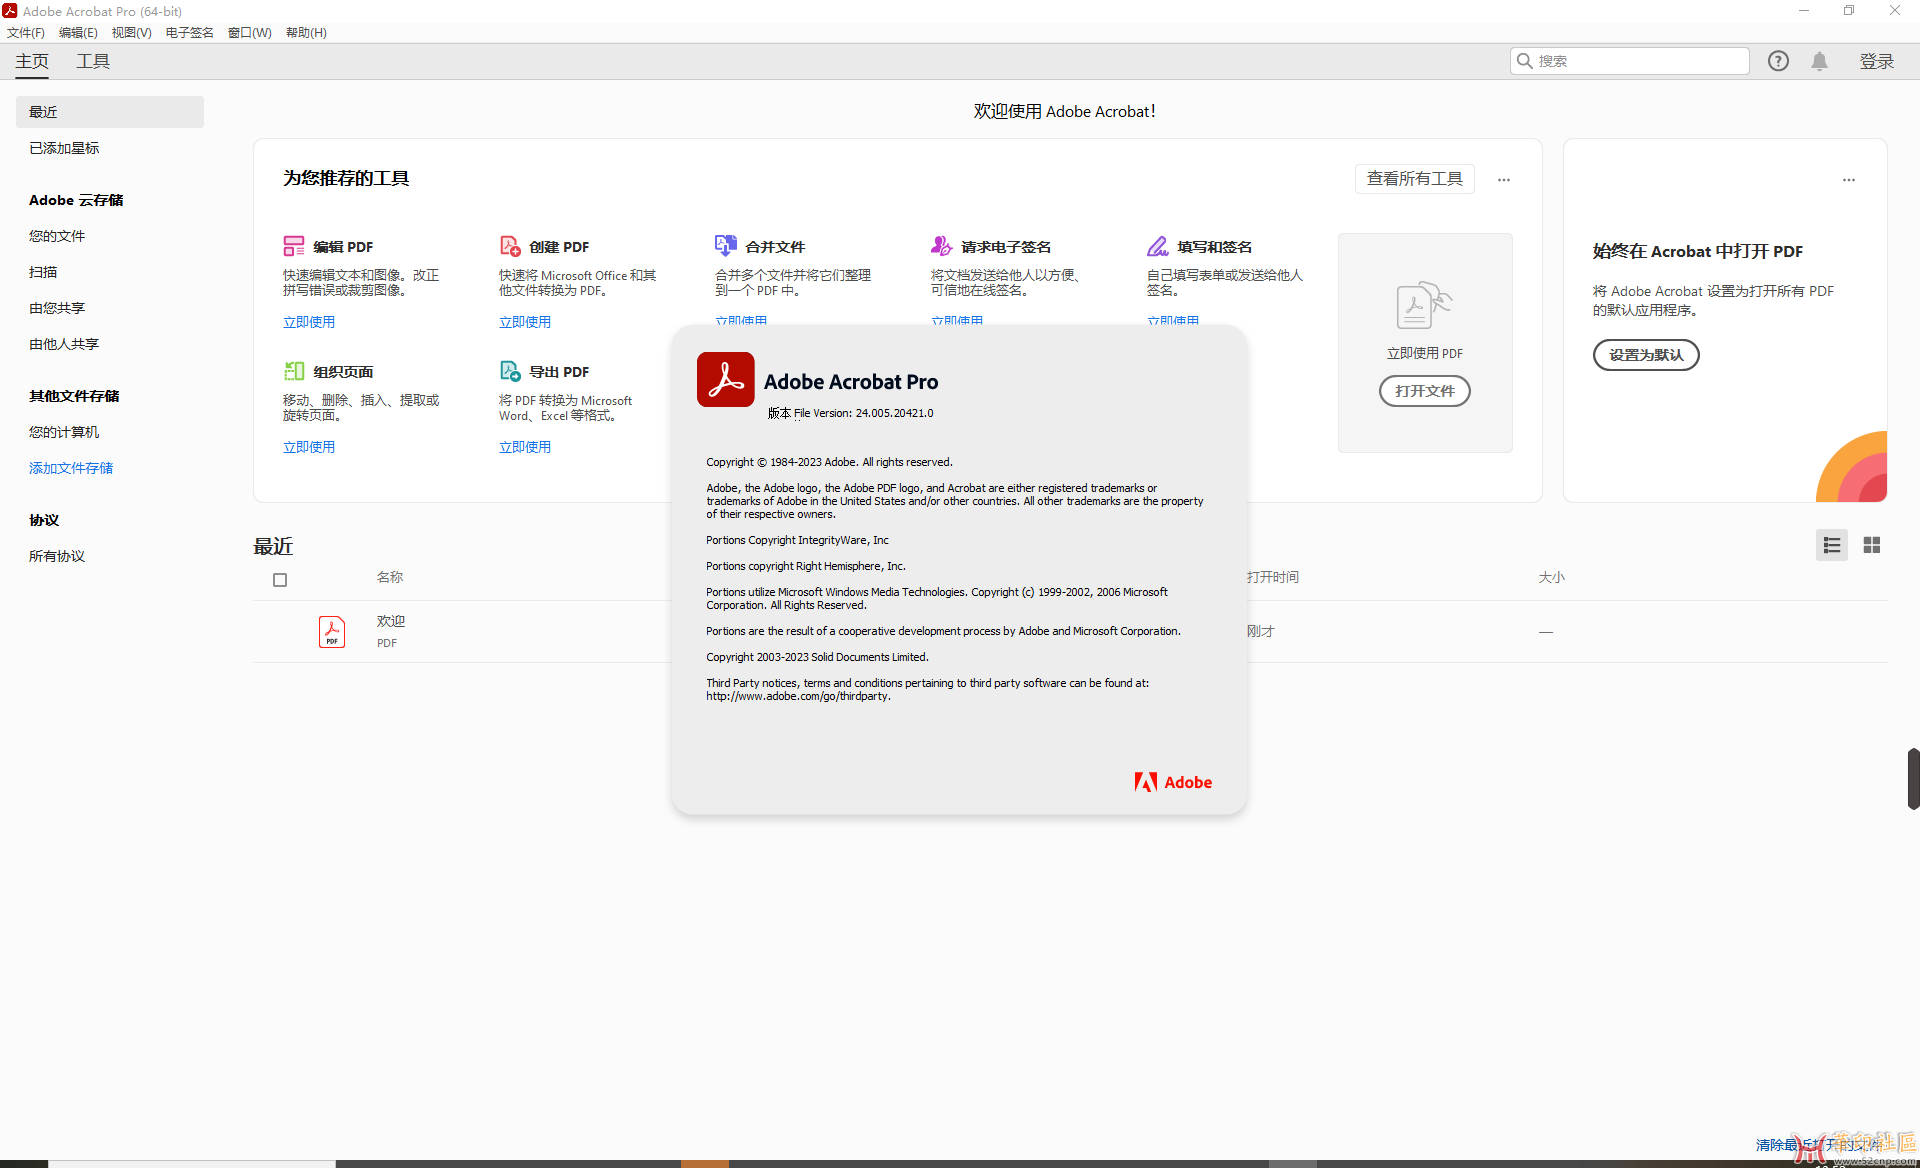Switch to the 工具 tab
Image resolution: width=1920 pixels, height=1168 pixels.
pos(93,61)
